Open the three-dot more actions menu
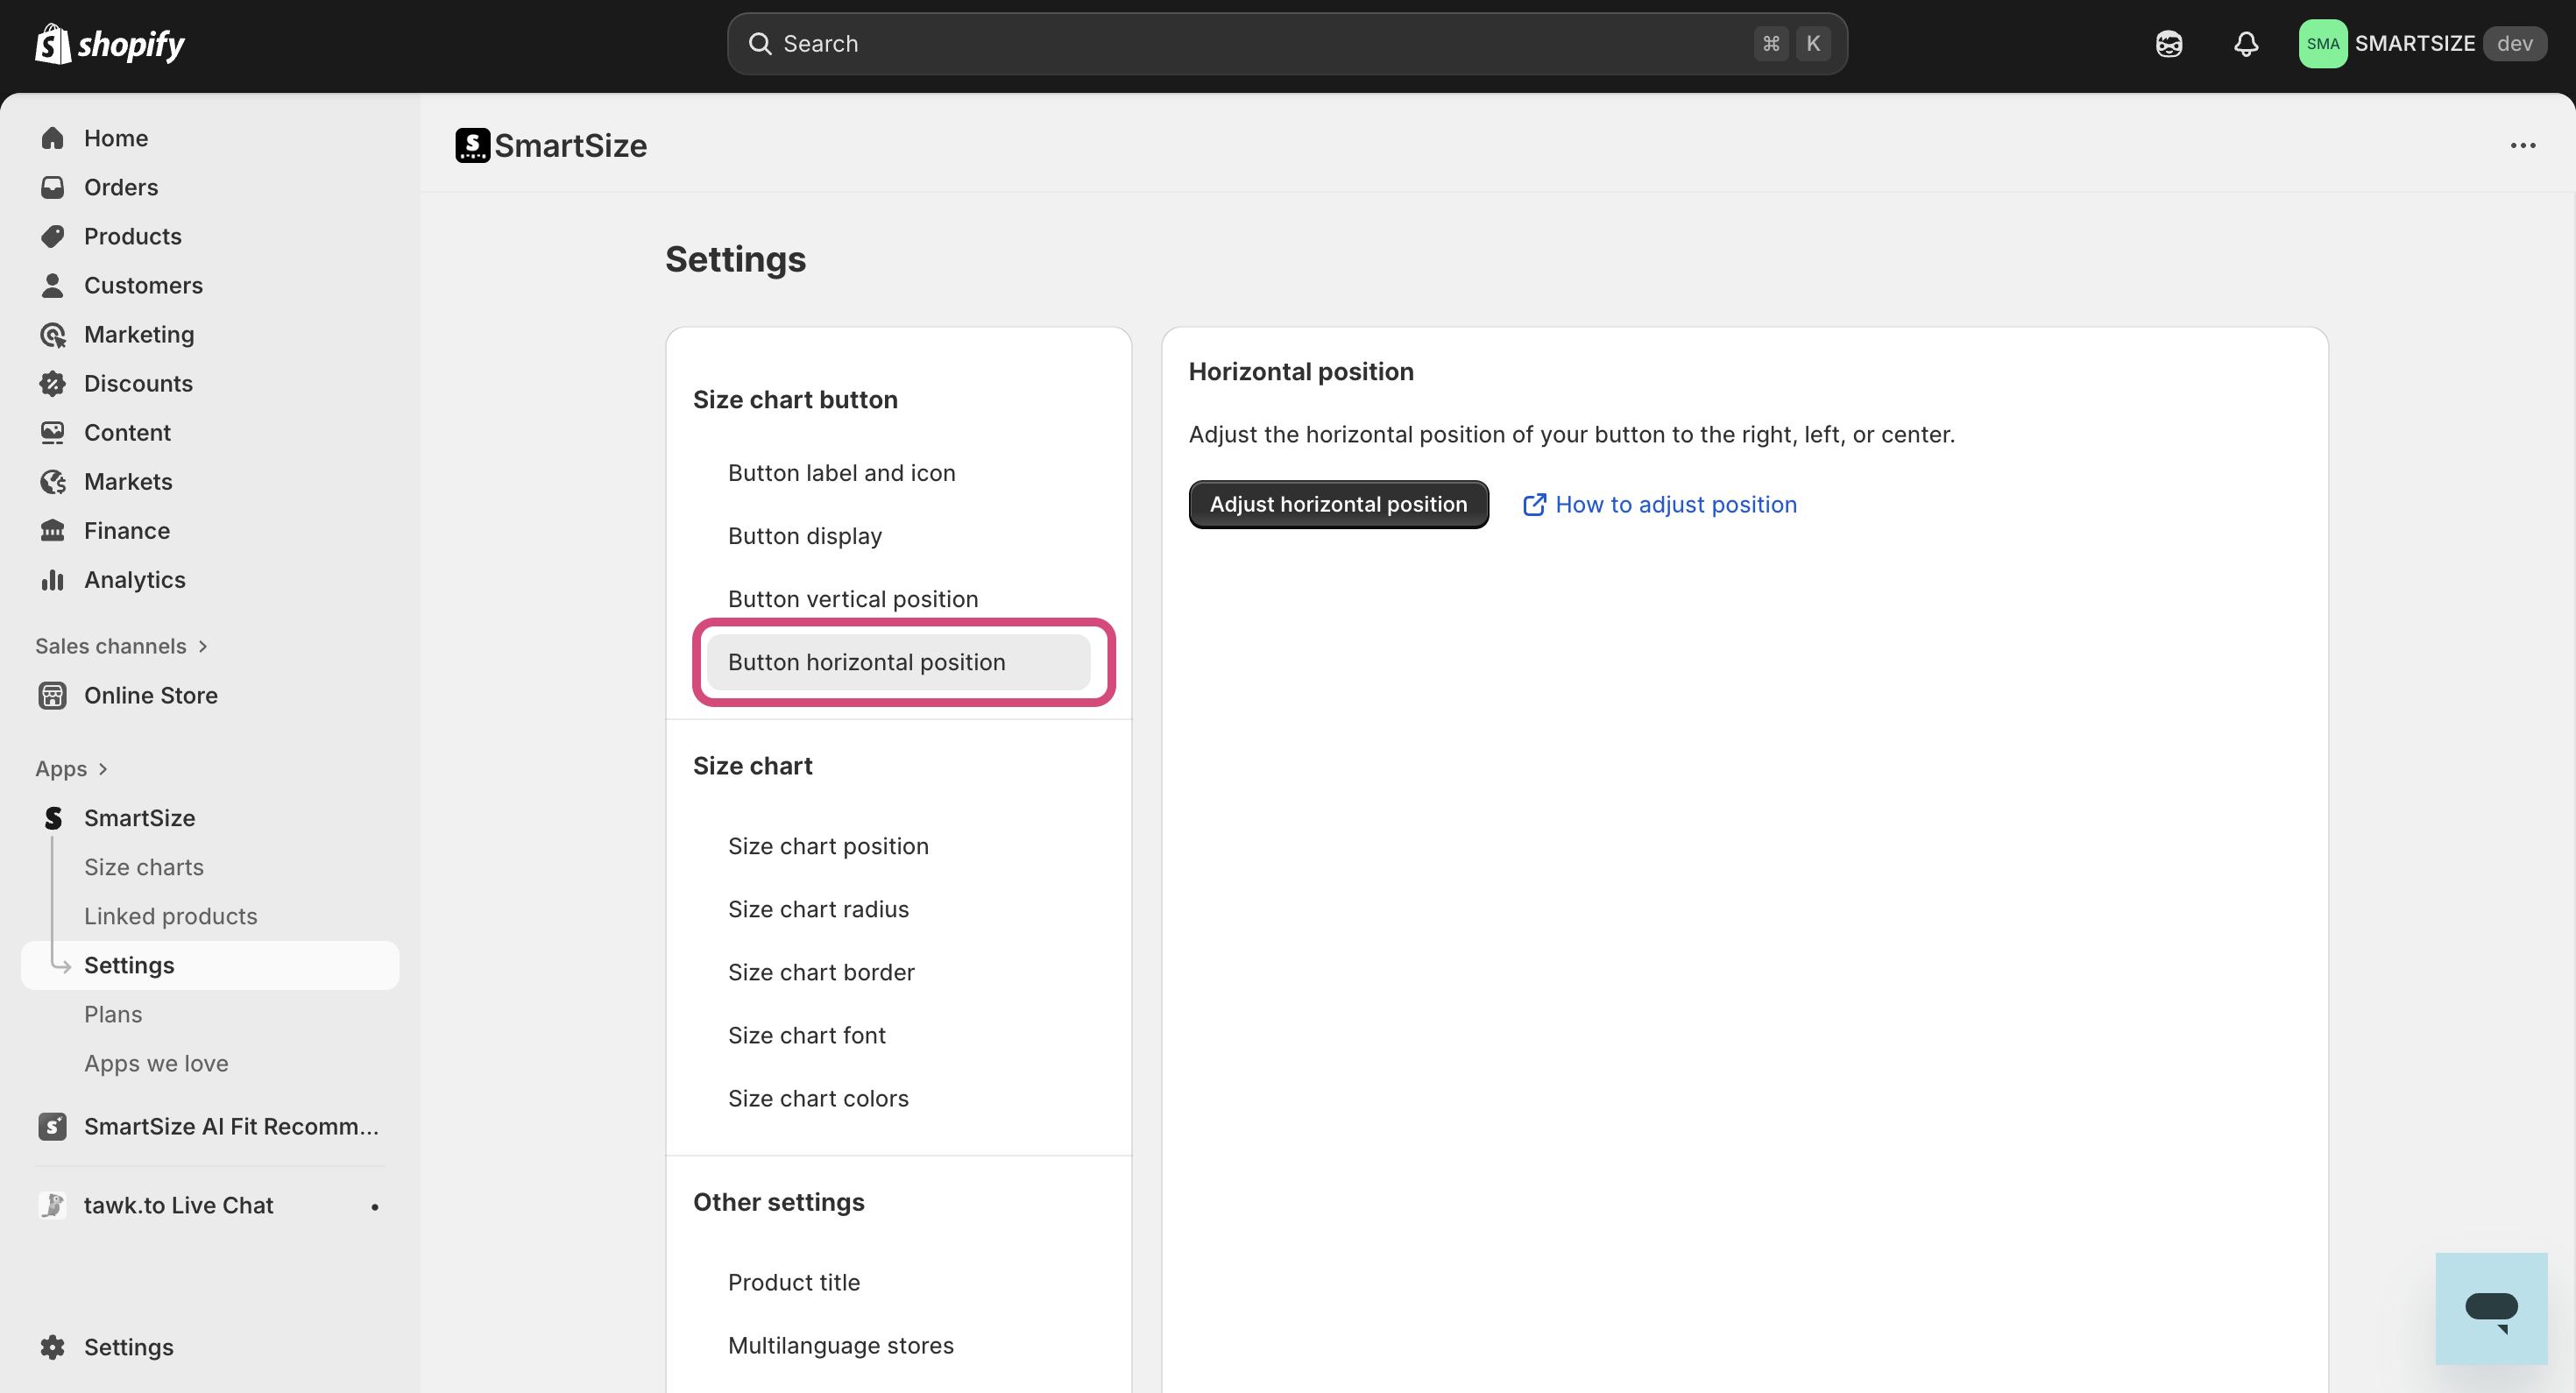2576x1393 pixels. point(2522,146)
